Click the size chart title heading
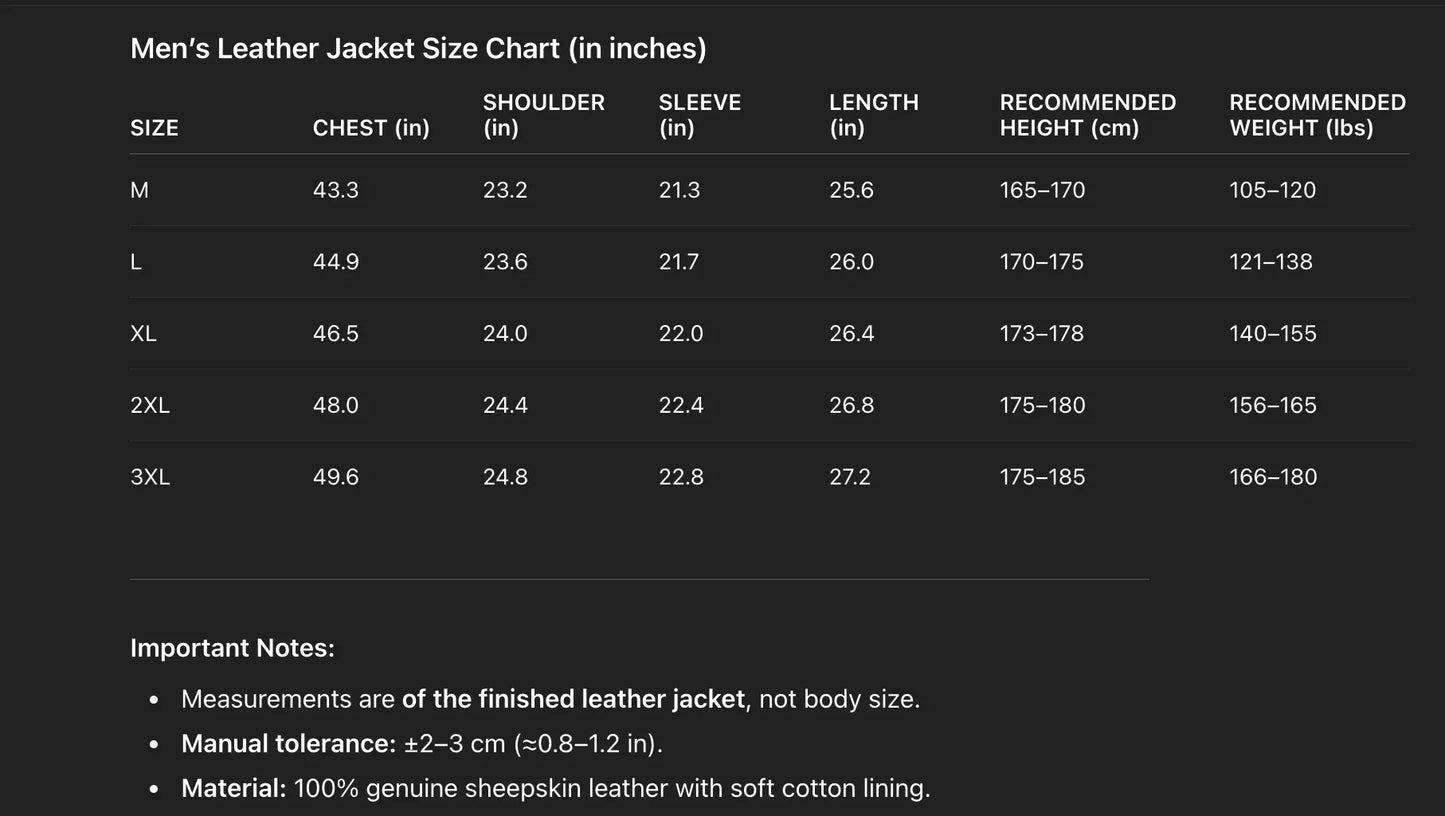1445x816 pixels. coord(418,48)
